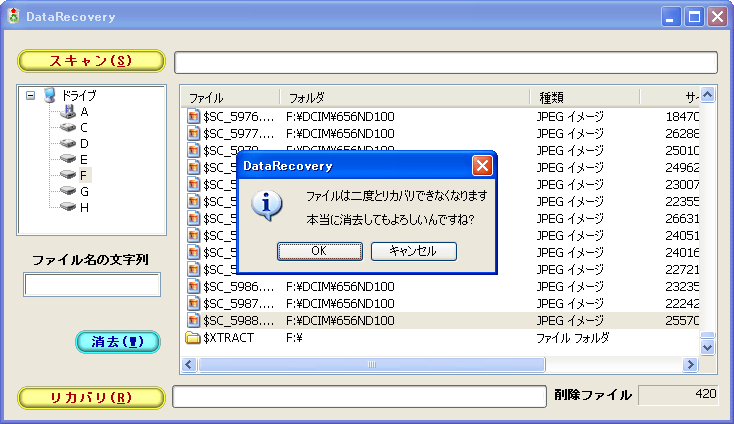Maximize the DataRecovery main window
The height and width of the screenshot is (424, 734).
[x=694, y=17]
